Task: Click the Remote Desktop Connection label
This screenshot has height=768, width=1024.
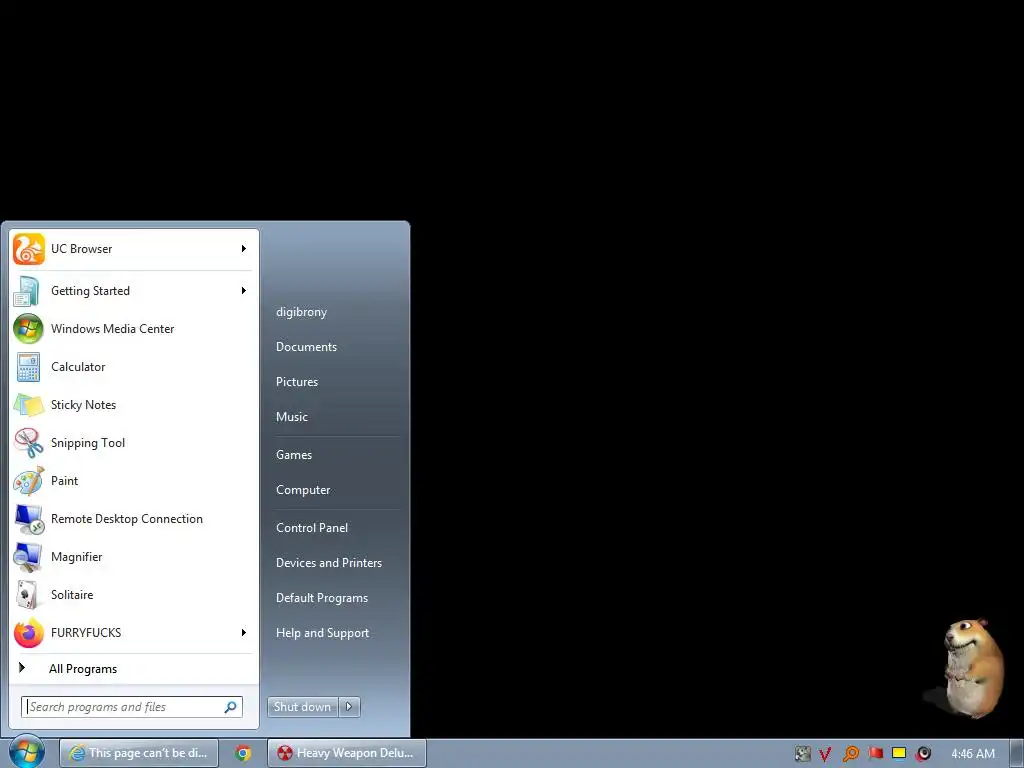Action: [x=127, y=519]
